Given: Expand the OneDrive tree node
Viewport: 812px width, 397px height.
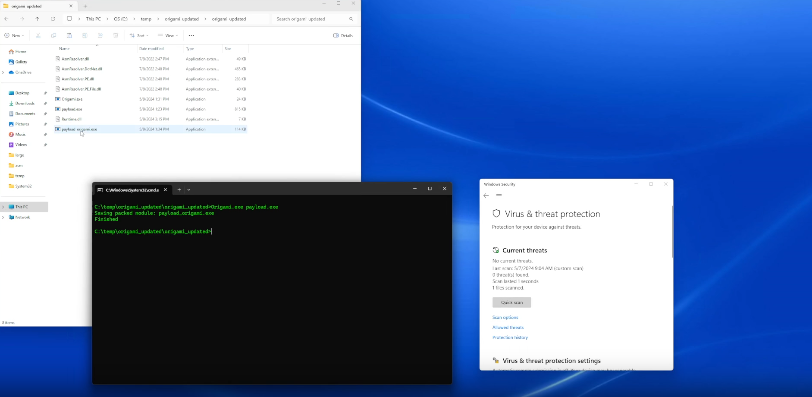Looking at the screenshot, I should tap(3, 72).
